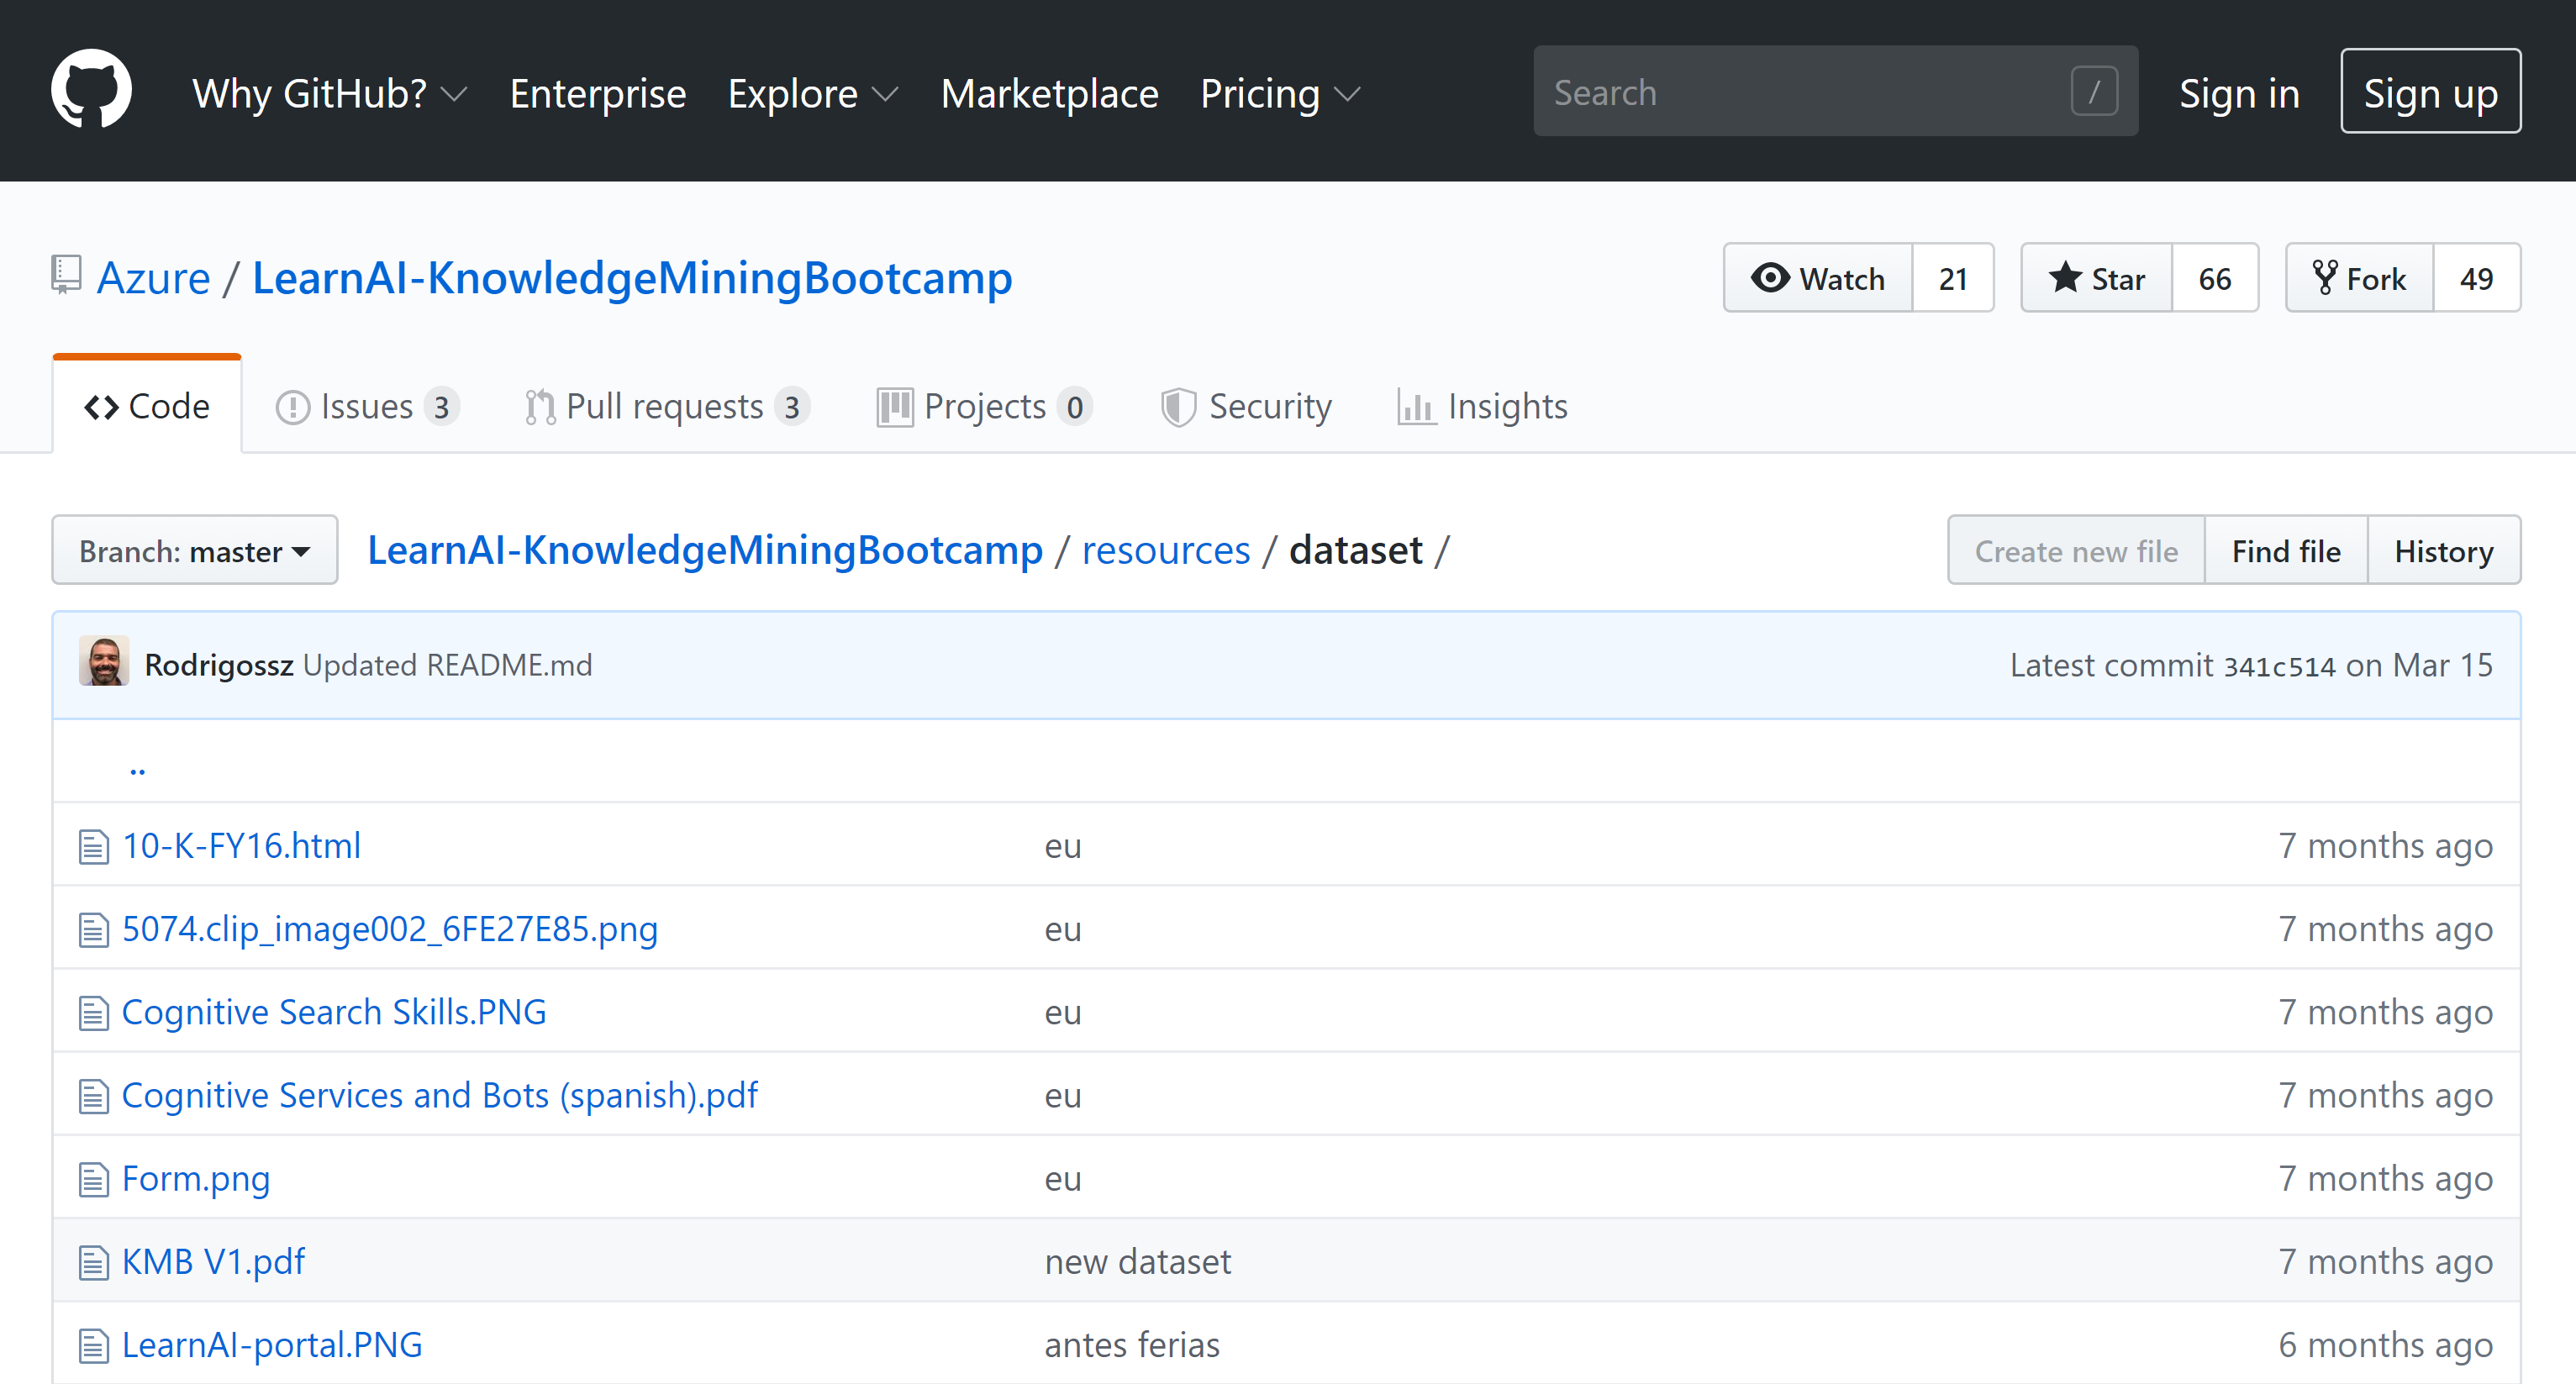This screenshot has height=1384, width=2576.
Task: Open the resources breadcrumb link
Action: (1166, 549)
